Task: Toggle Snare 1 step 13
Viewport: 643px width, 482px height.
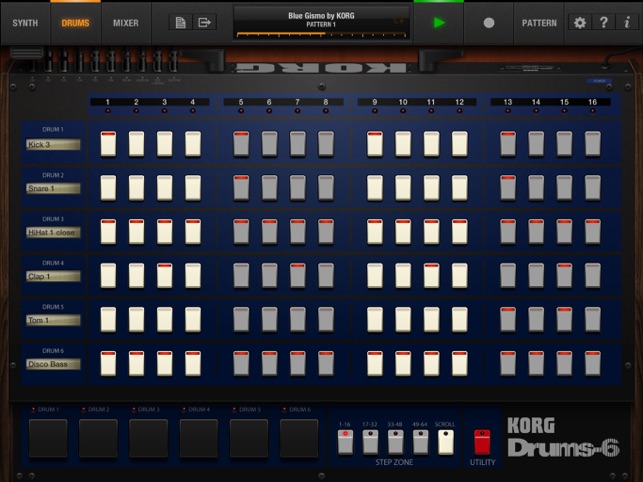Action: 508,188
